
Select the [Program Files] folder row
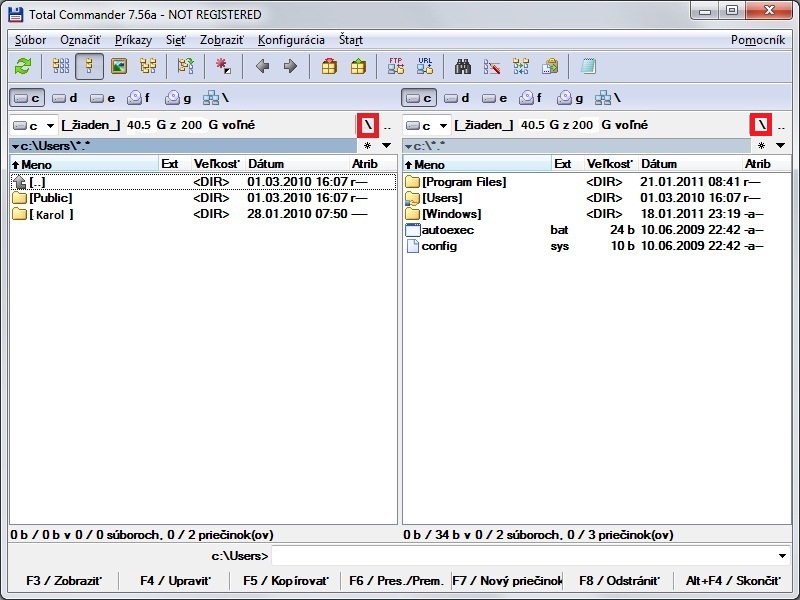click(x=596, y=182)
